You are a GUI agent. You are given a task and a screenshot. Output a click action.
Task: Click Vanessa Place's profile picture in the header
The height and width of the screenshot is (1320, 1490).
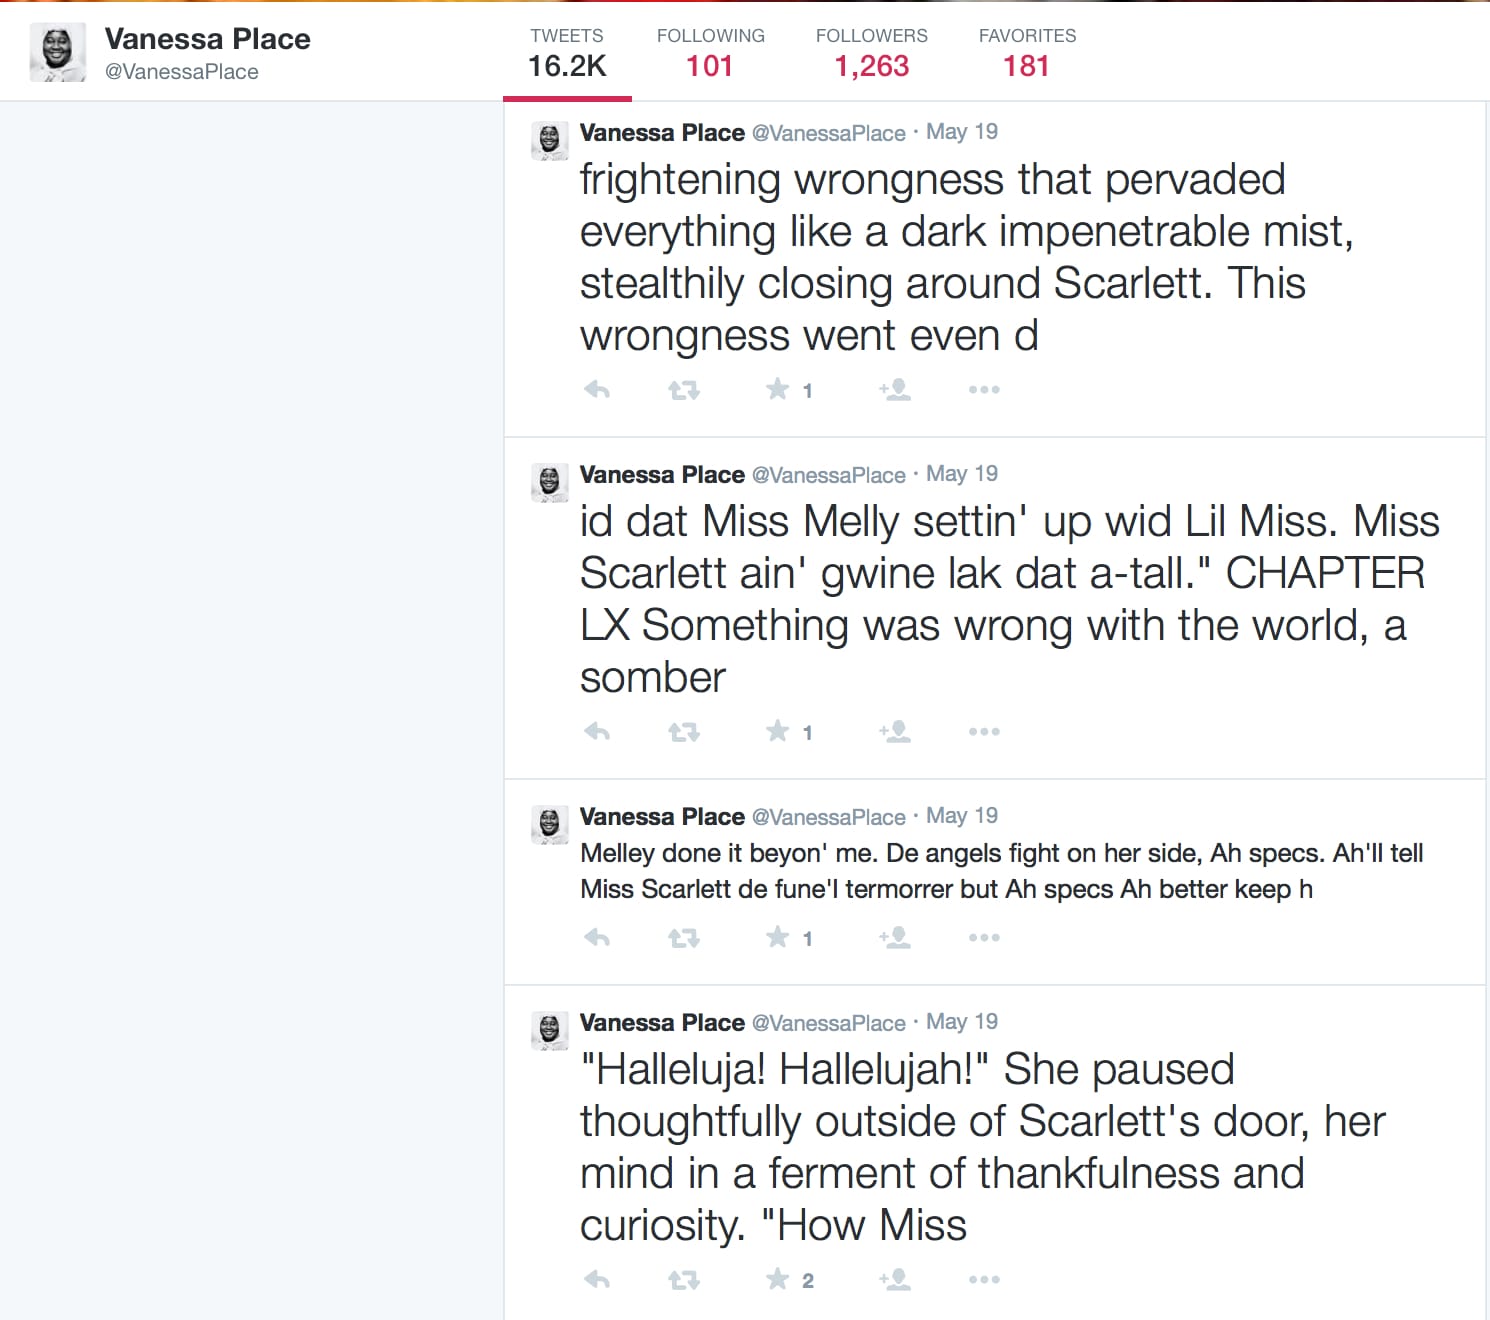pyautogui.click(x=57, y=50)
